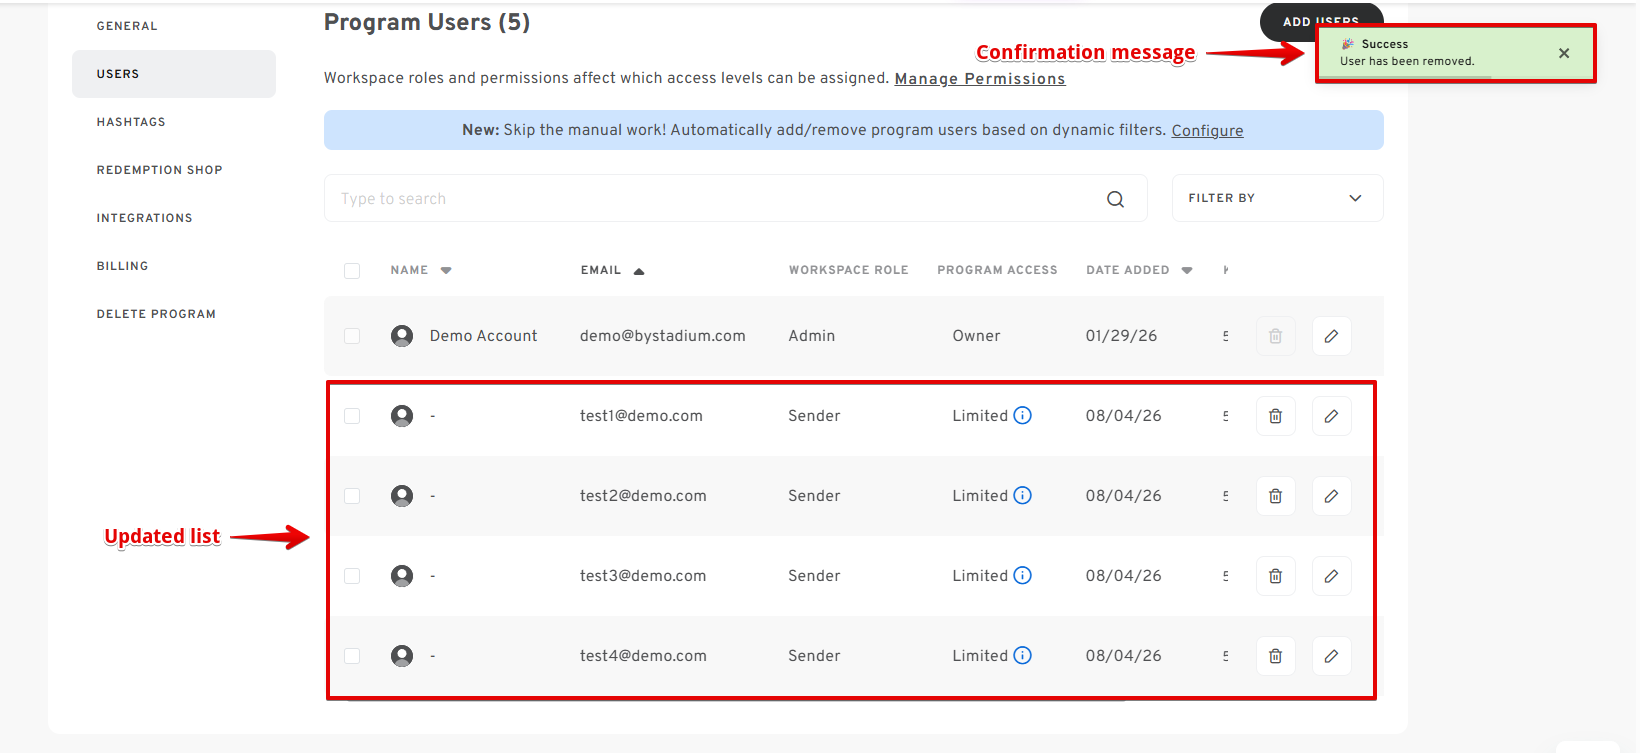Show Limited access info for test3@demo.com
Image resolution: width=1640 pixels, height=753 pixels.
click(1022, 575)
